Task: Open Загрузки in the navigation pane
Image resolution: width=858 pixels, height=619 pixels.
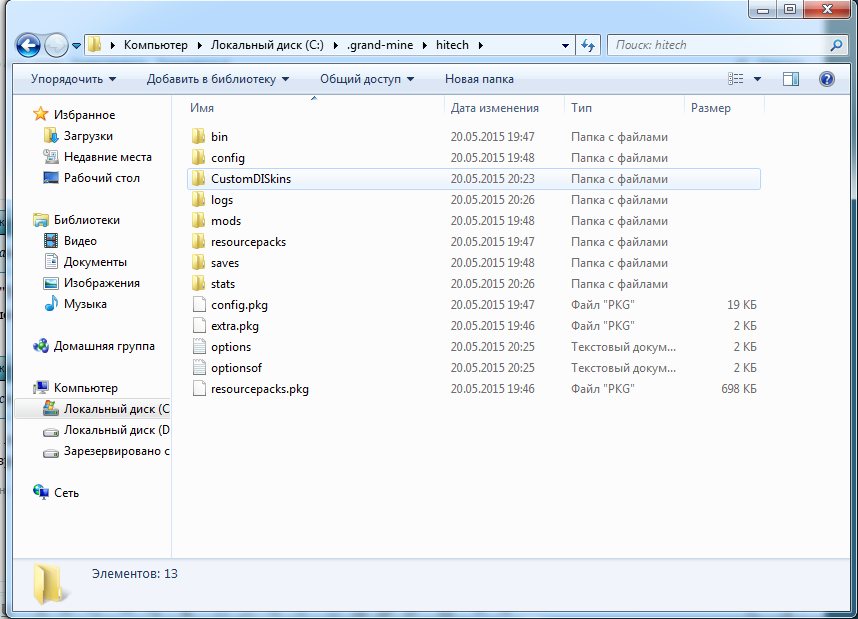Action: pyautogui.click(x=78, y=136)
